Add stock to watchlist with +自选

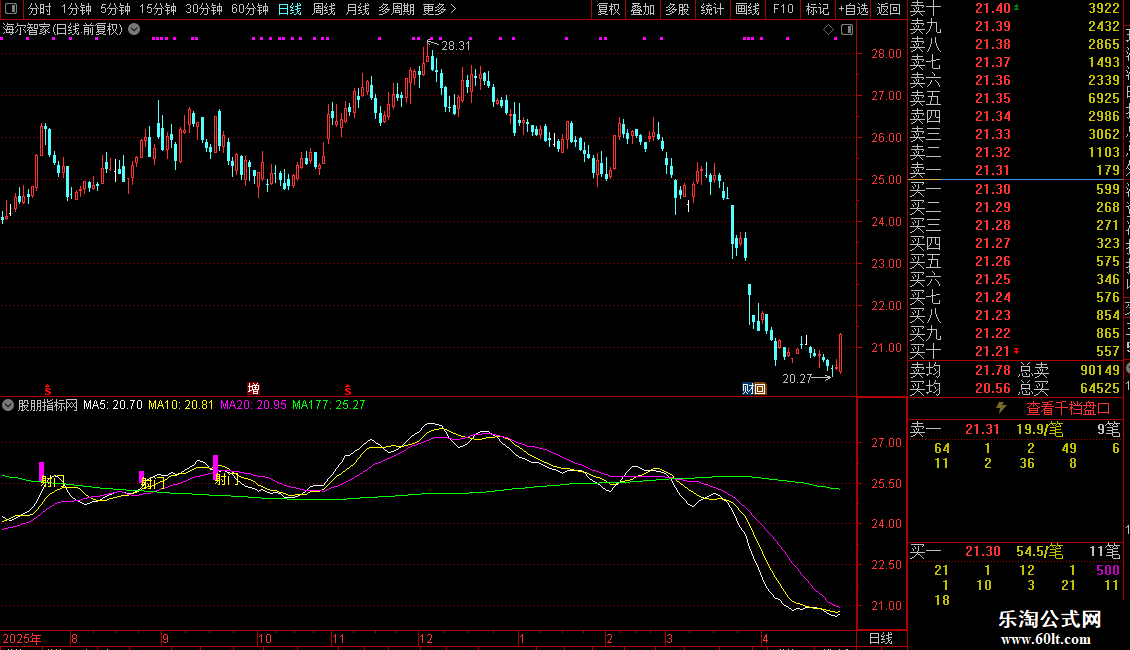[853, 9]
